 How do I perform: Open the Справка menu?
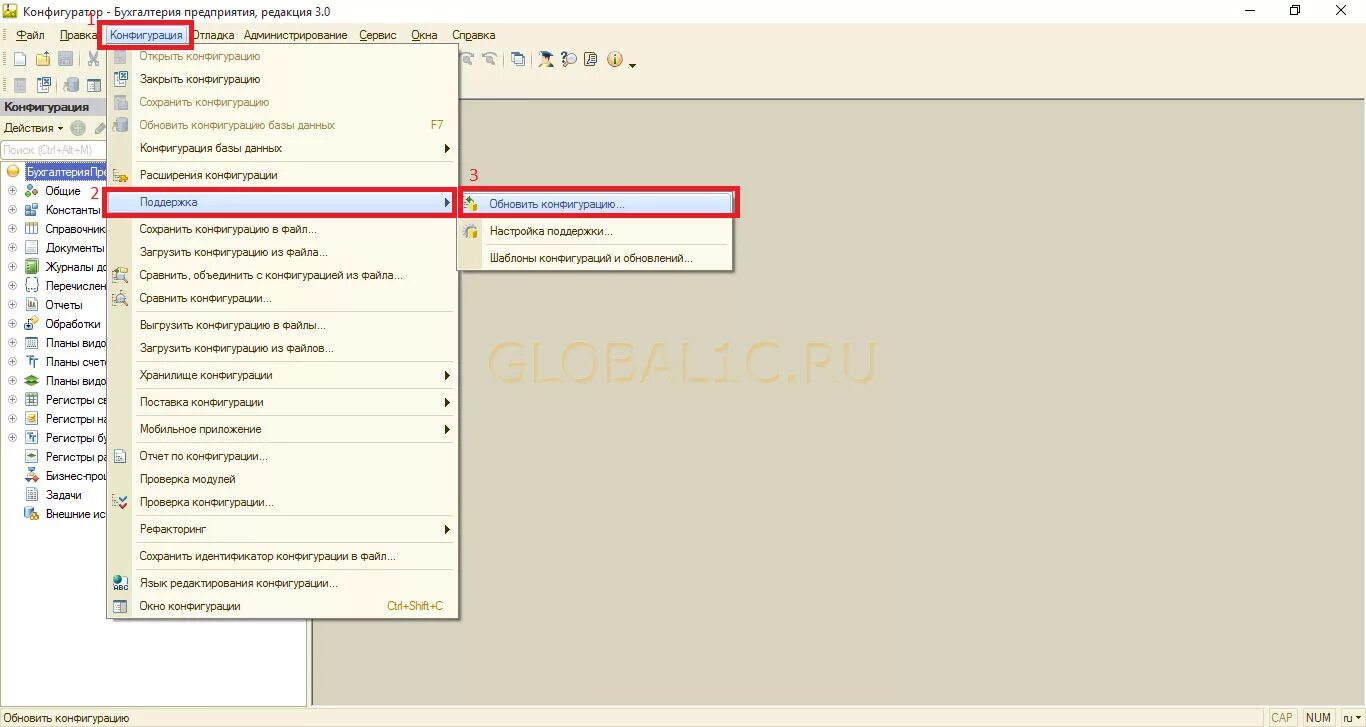[474, 35]
